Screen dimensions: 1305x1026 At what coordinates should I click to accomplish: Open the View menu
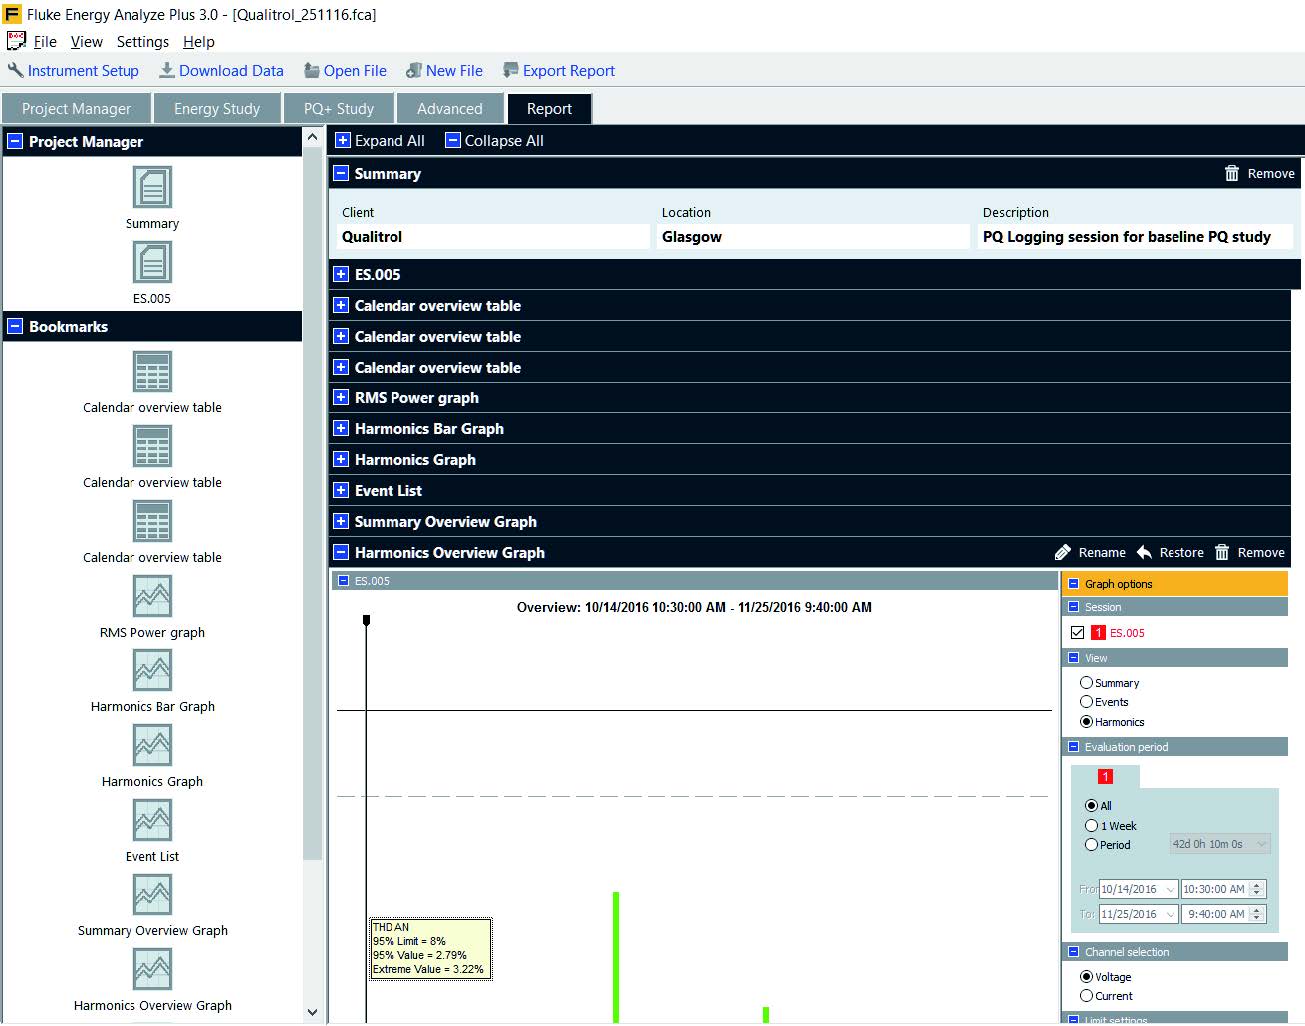coord(87,41)
